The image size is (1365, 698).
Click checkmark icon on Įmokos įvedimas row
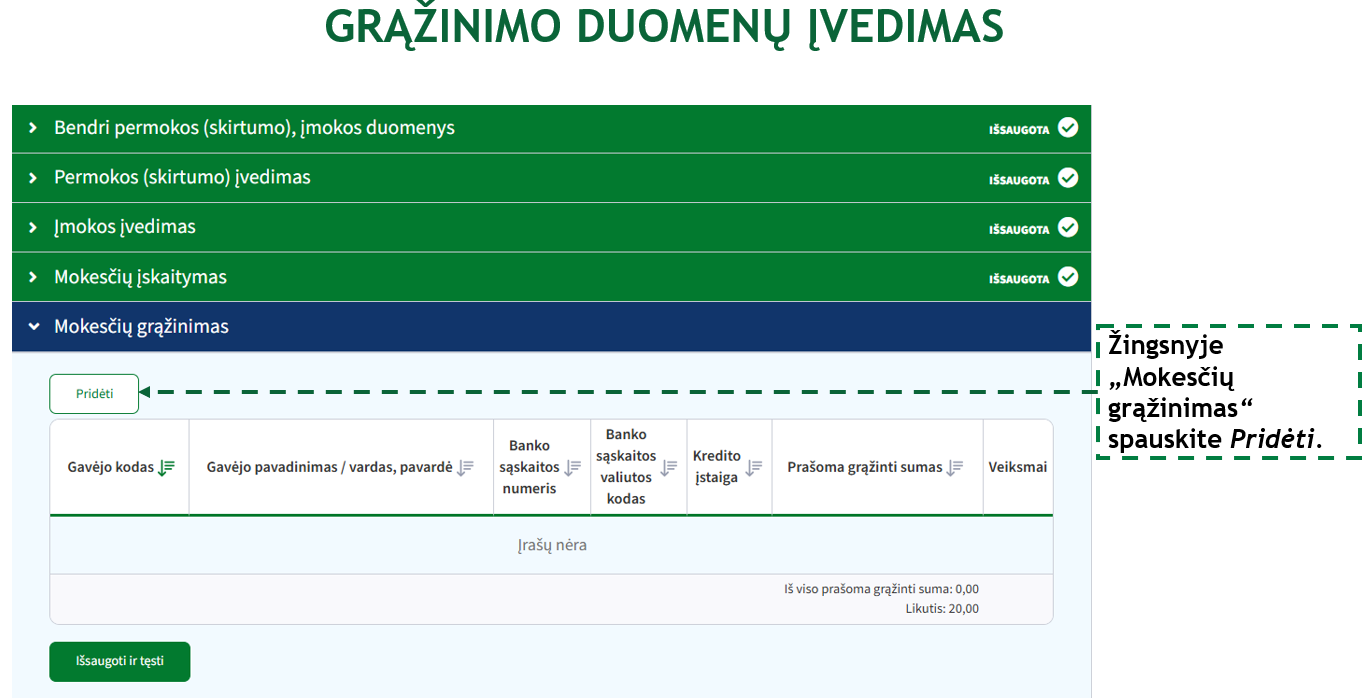[1068, 227]
